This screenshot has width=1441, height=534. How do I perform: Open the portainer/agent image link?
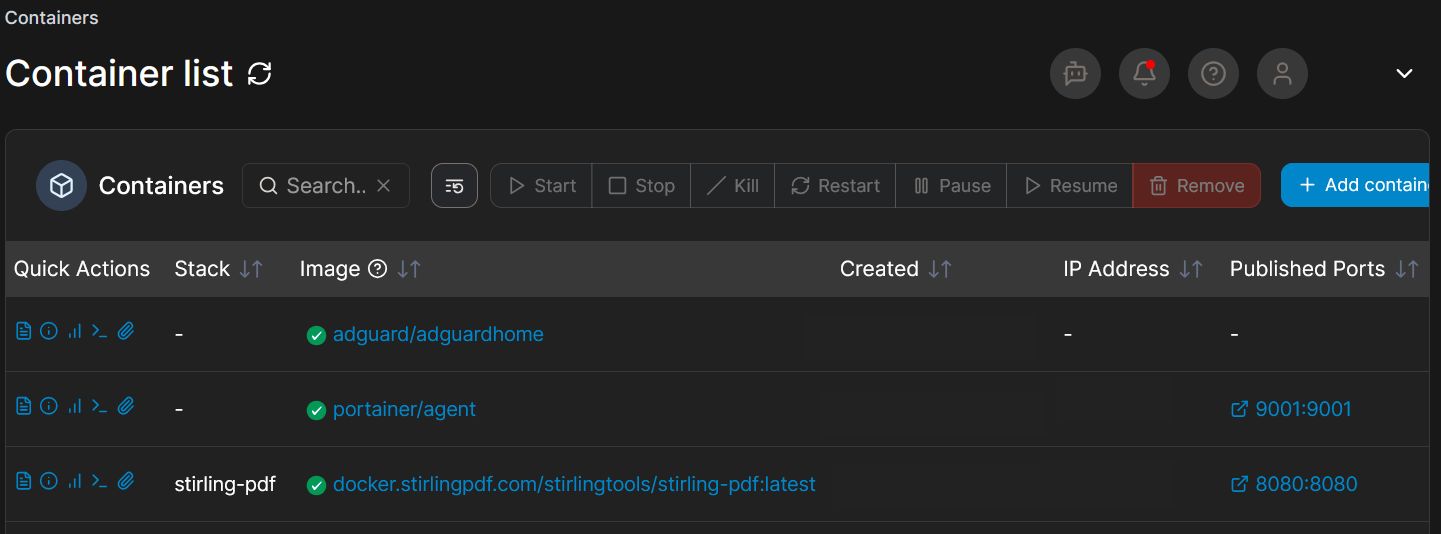(404, 409)
